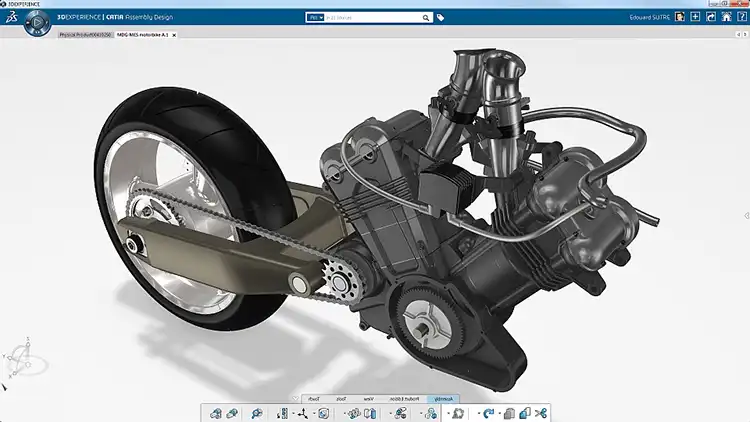750x422 pixels.
Task: Click the plus Add icon in top bar
Action: pos(695,17)
